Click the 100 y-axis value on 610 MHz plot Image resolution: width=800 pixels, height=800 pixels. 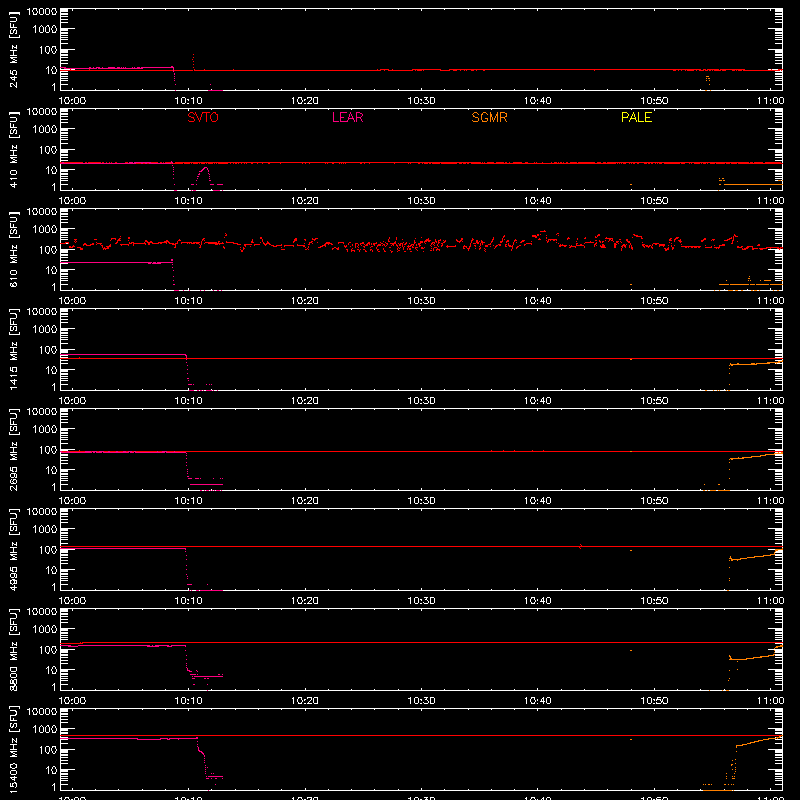(x=48, y=249)
